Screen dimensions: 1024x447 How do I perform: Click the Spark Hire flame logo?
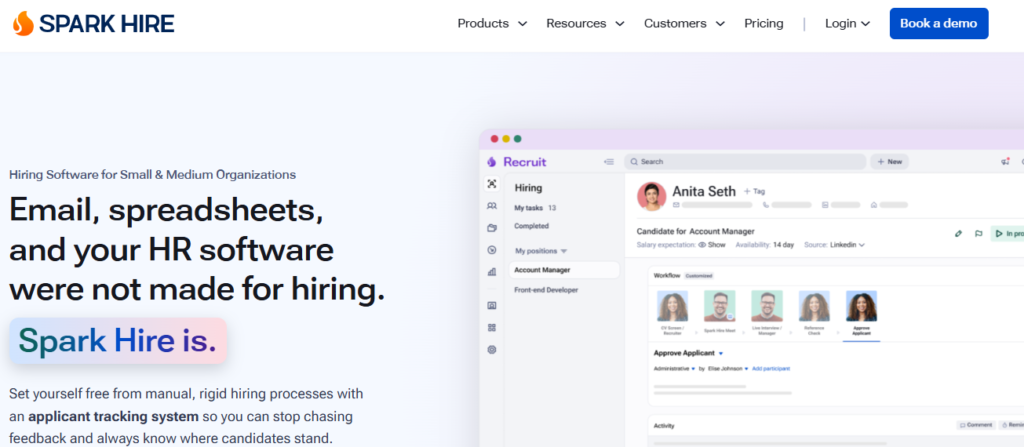23,24
